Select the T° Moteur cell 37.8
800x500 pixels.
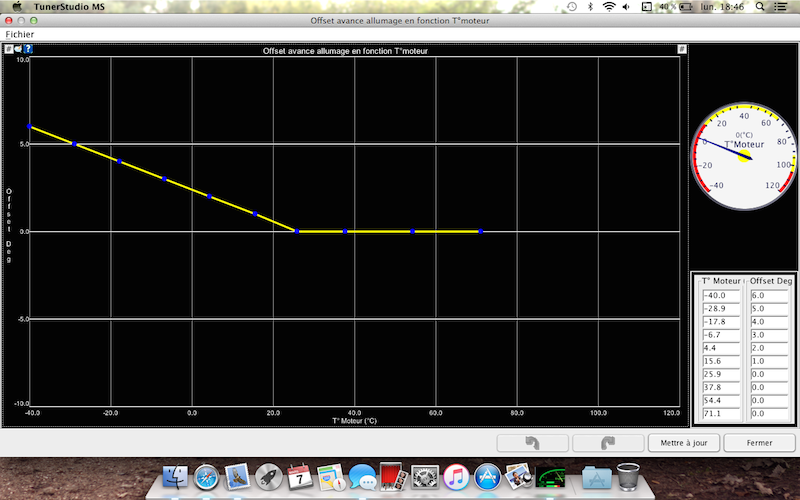coord(721,387)
